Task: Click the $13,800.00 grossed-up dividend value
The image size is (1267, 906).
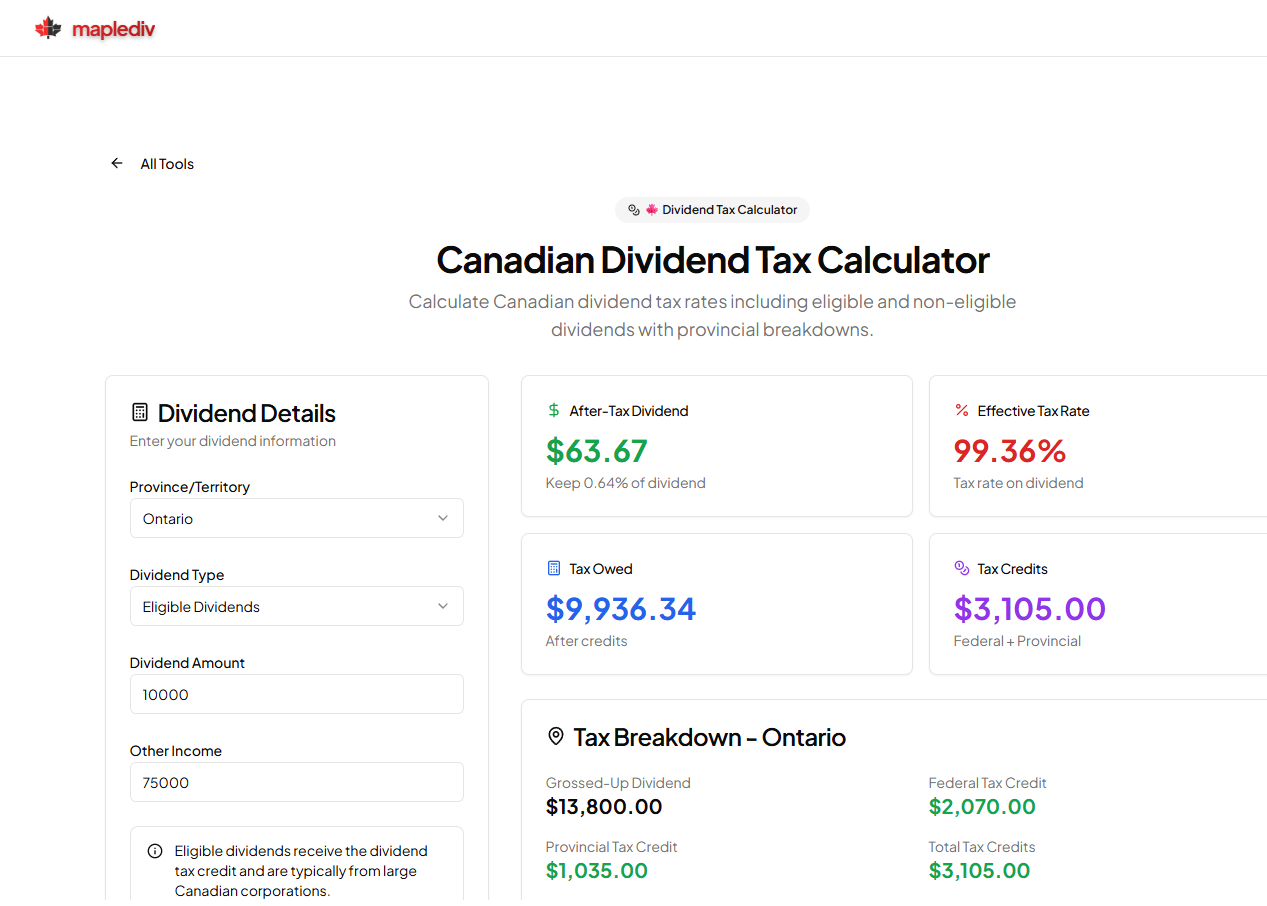Action: tap(604, 807)
